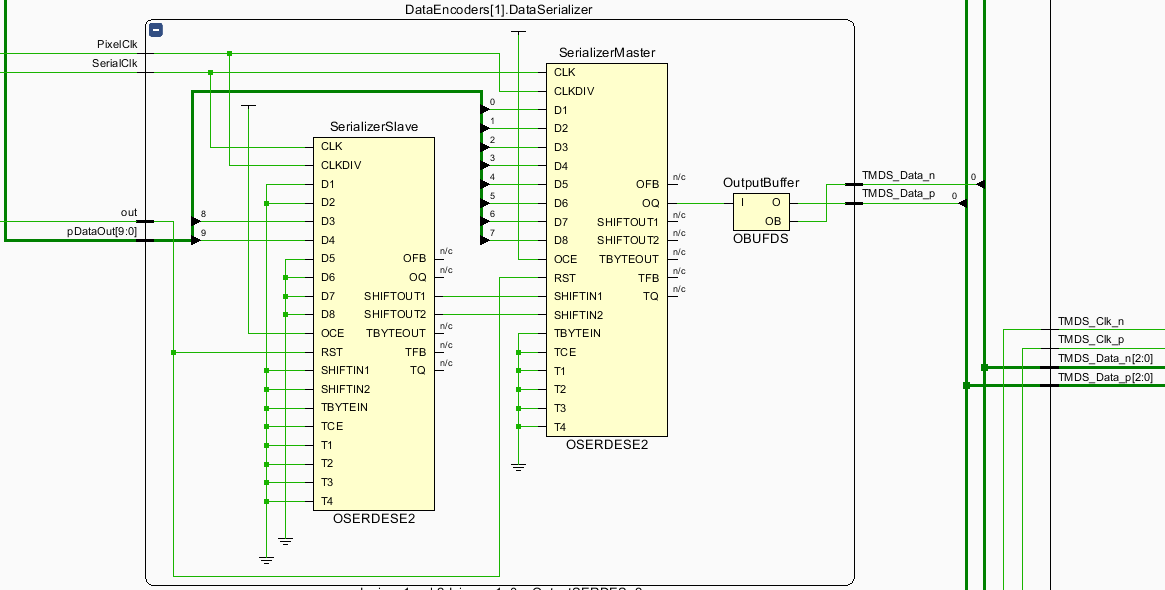The image size is (1165, 590).
Task: Select the SerialClk port label
Action: pos(114,63)
